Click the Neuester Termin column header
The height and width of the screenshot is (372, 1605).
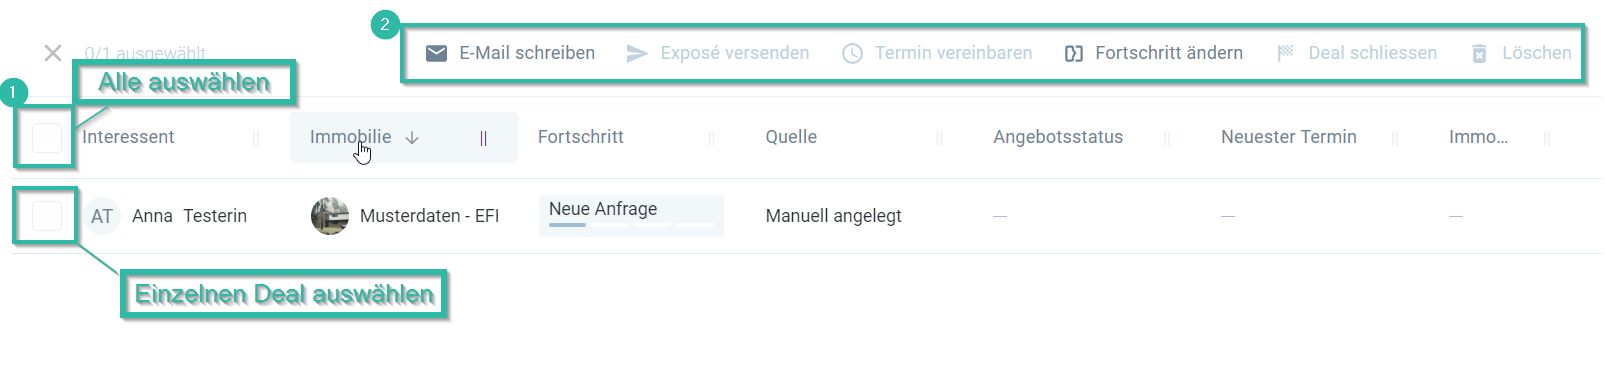[x=1289, y=137]
